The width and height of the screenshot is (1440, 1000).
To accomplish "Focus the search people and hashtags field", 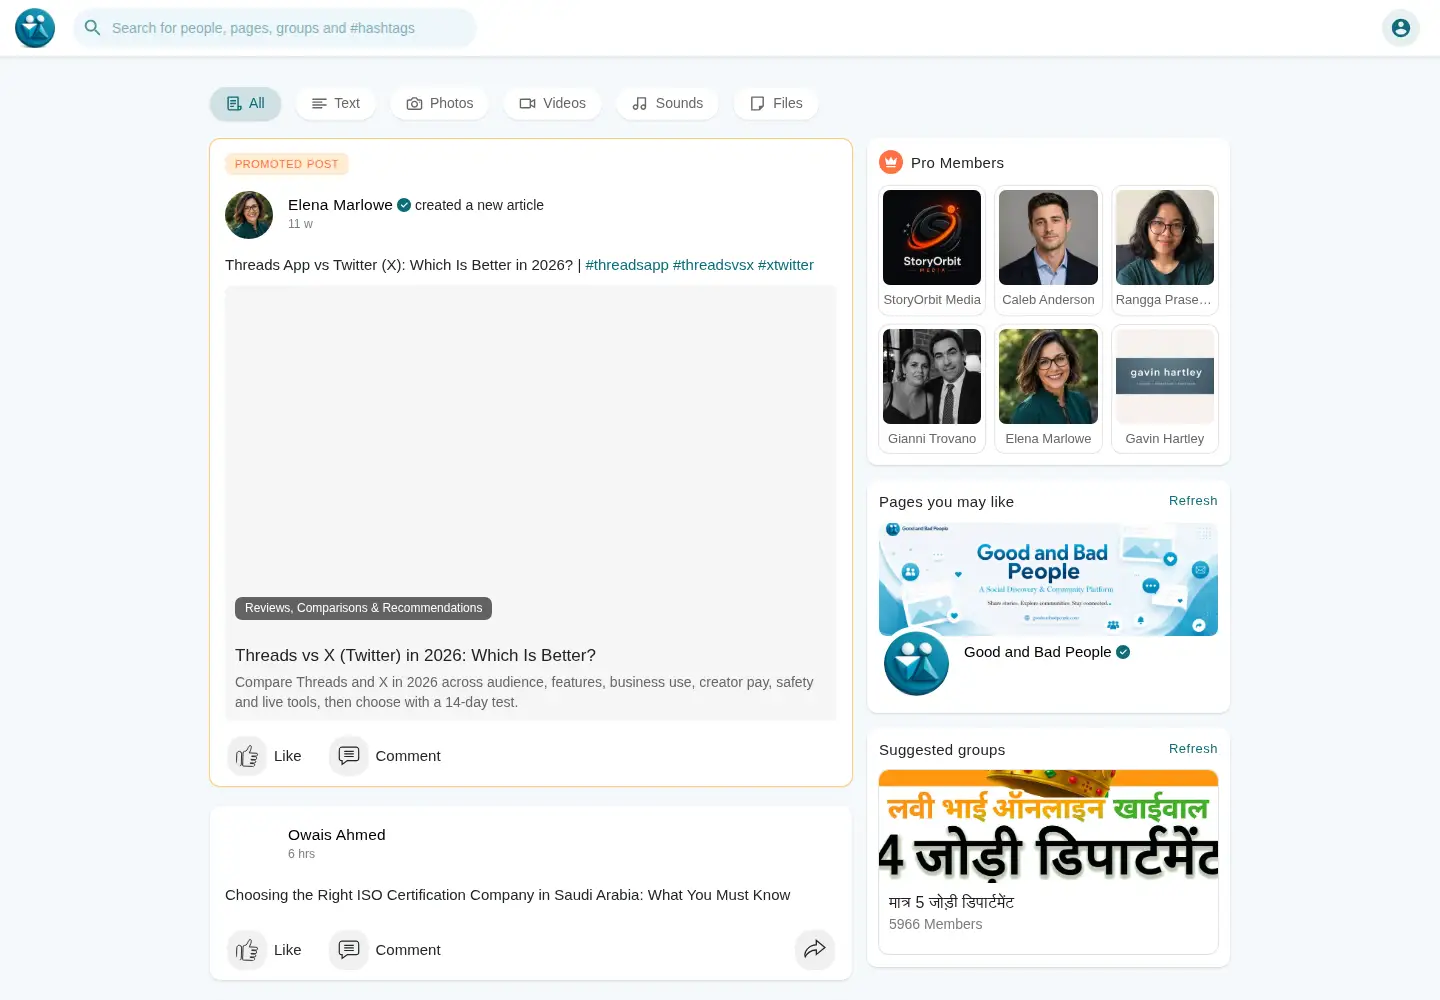I will [x=275, y=28].
